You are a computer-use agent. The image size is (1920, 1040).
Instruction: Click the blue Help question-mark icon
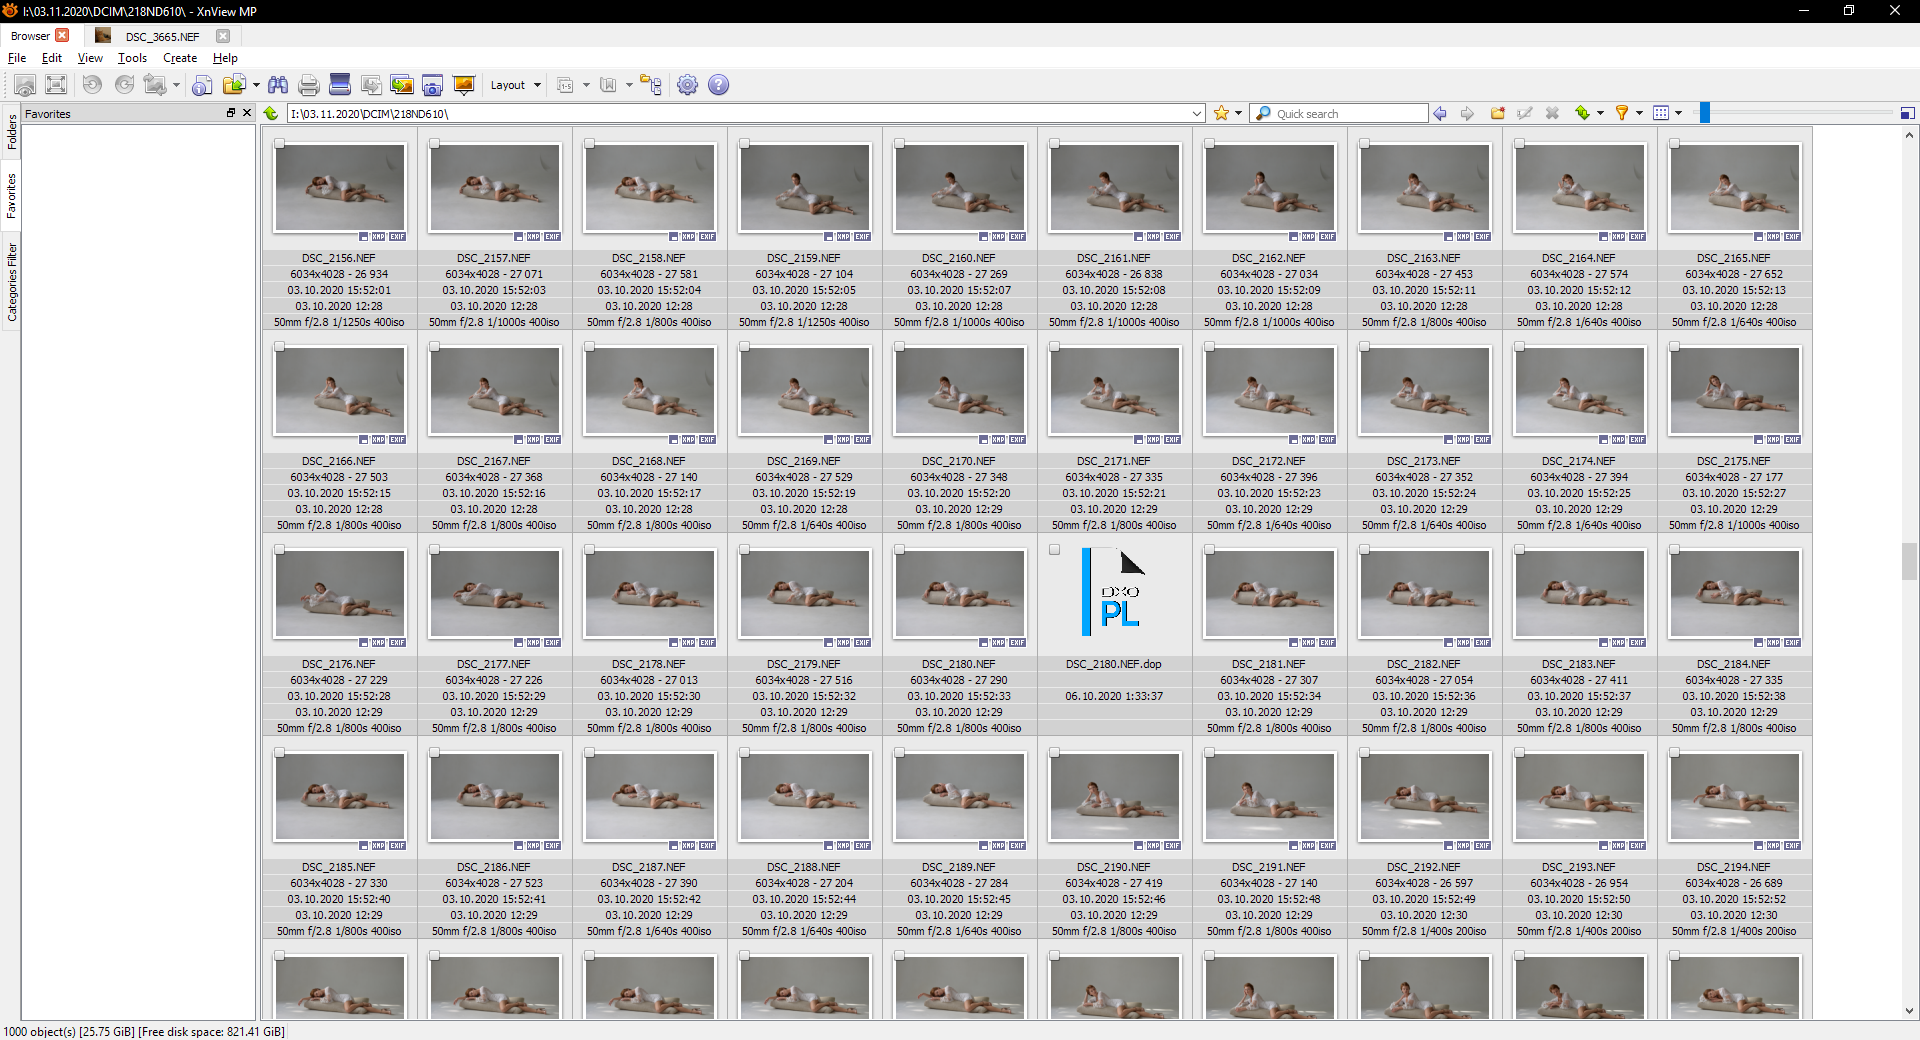click(x=718, y=85)
